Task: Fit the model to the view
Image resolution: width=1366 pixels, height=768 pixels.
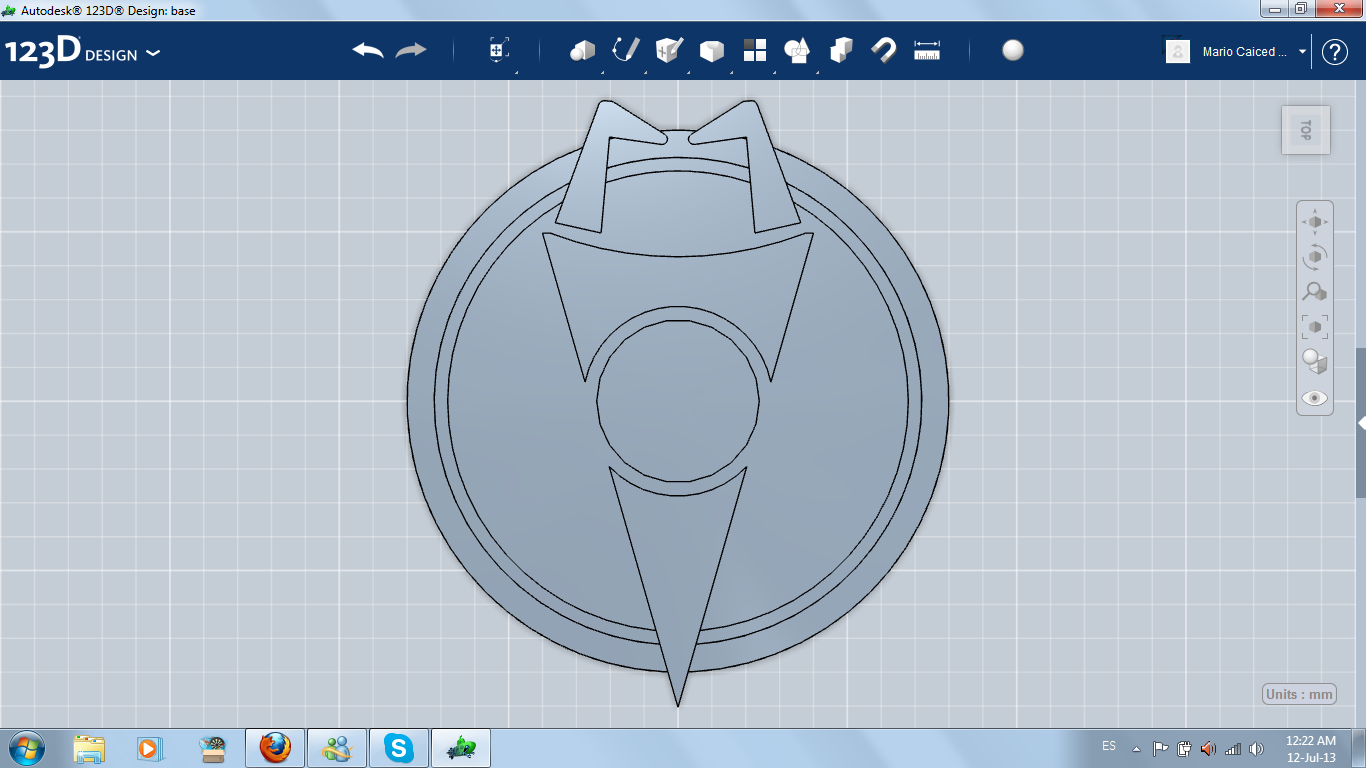Action: [1315, 327]
